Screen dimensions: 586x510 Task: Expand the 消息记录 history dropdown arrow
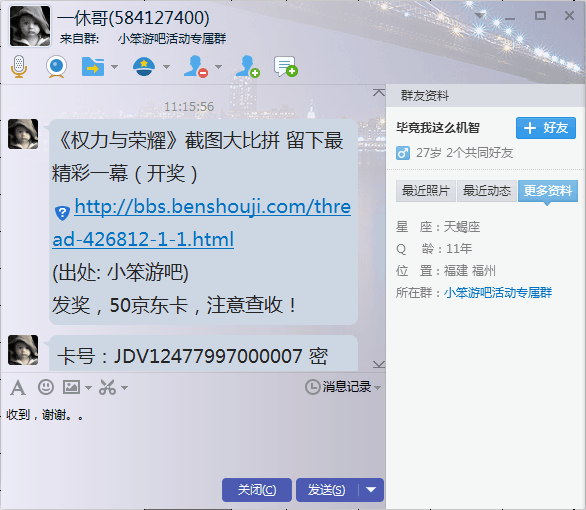pos(377,387)
